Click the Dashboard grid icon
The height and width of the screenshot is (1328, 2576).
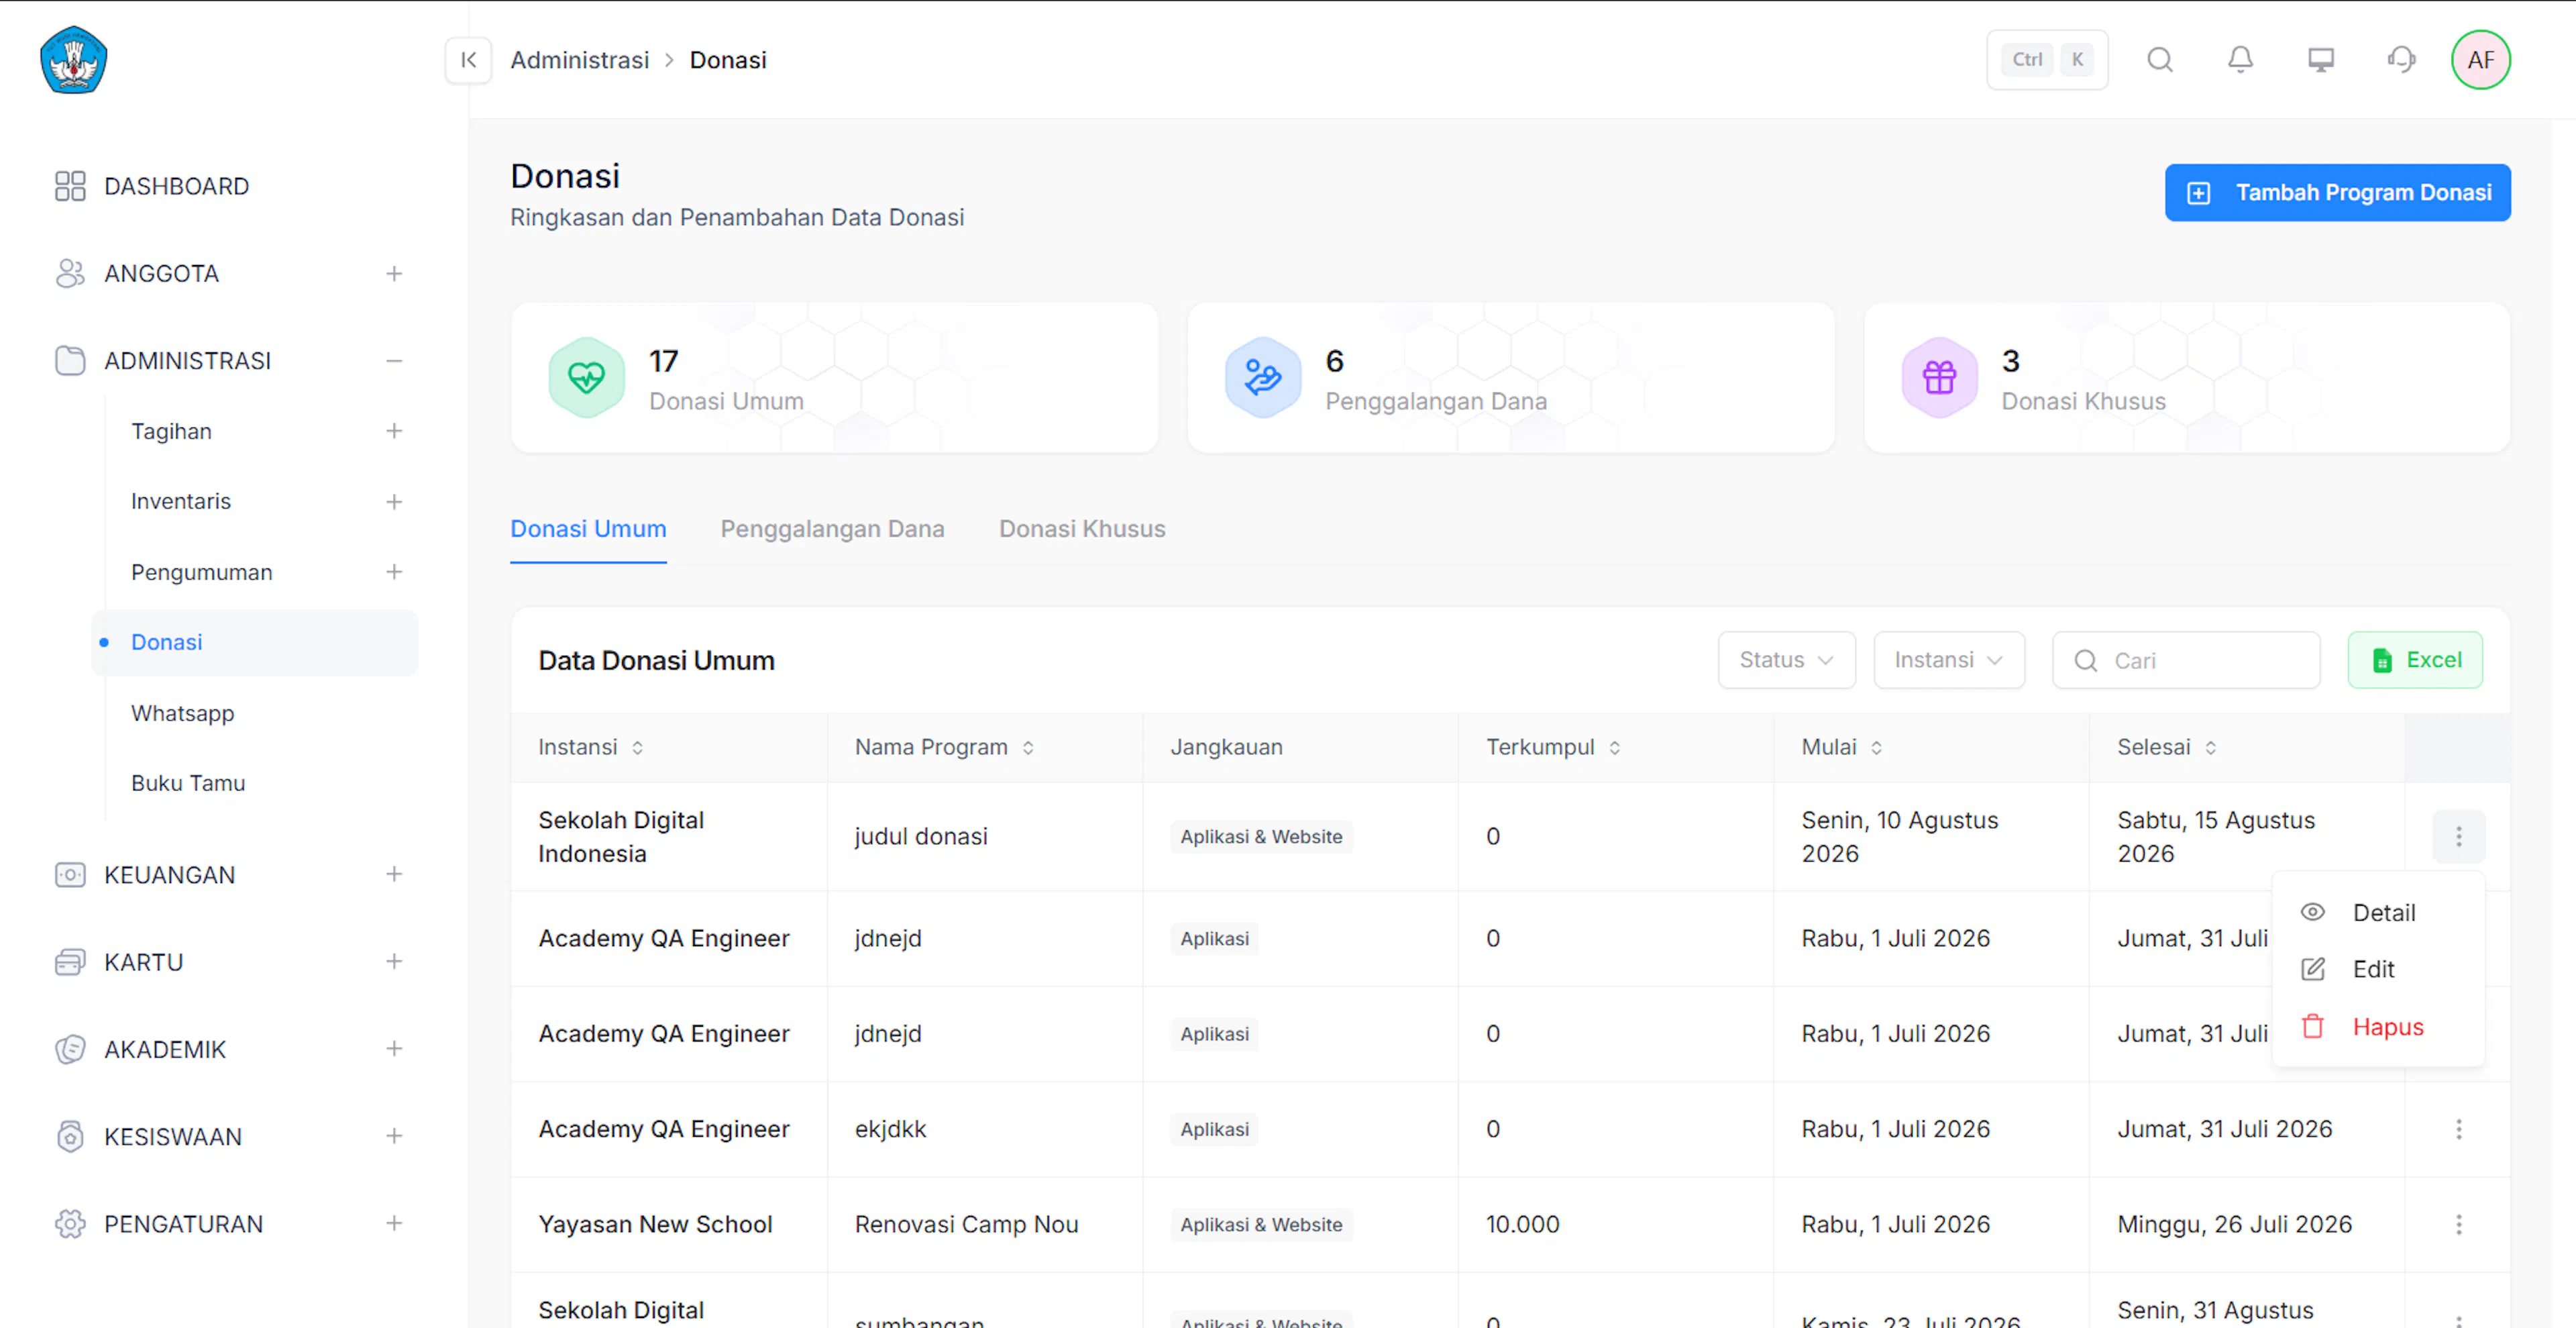[x=70, y=186]
